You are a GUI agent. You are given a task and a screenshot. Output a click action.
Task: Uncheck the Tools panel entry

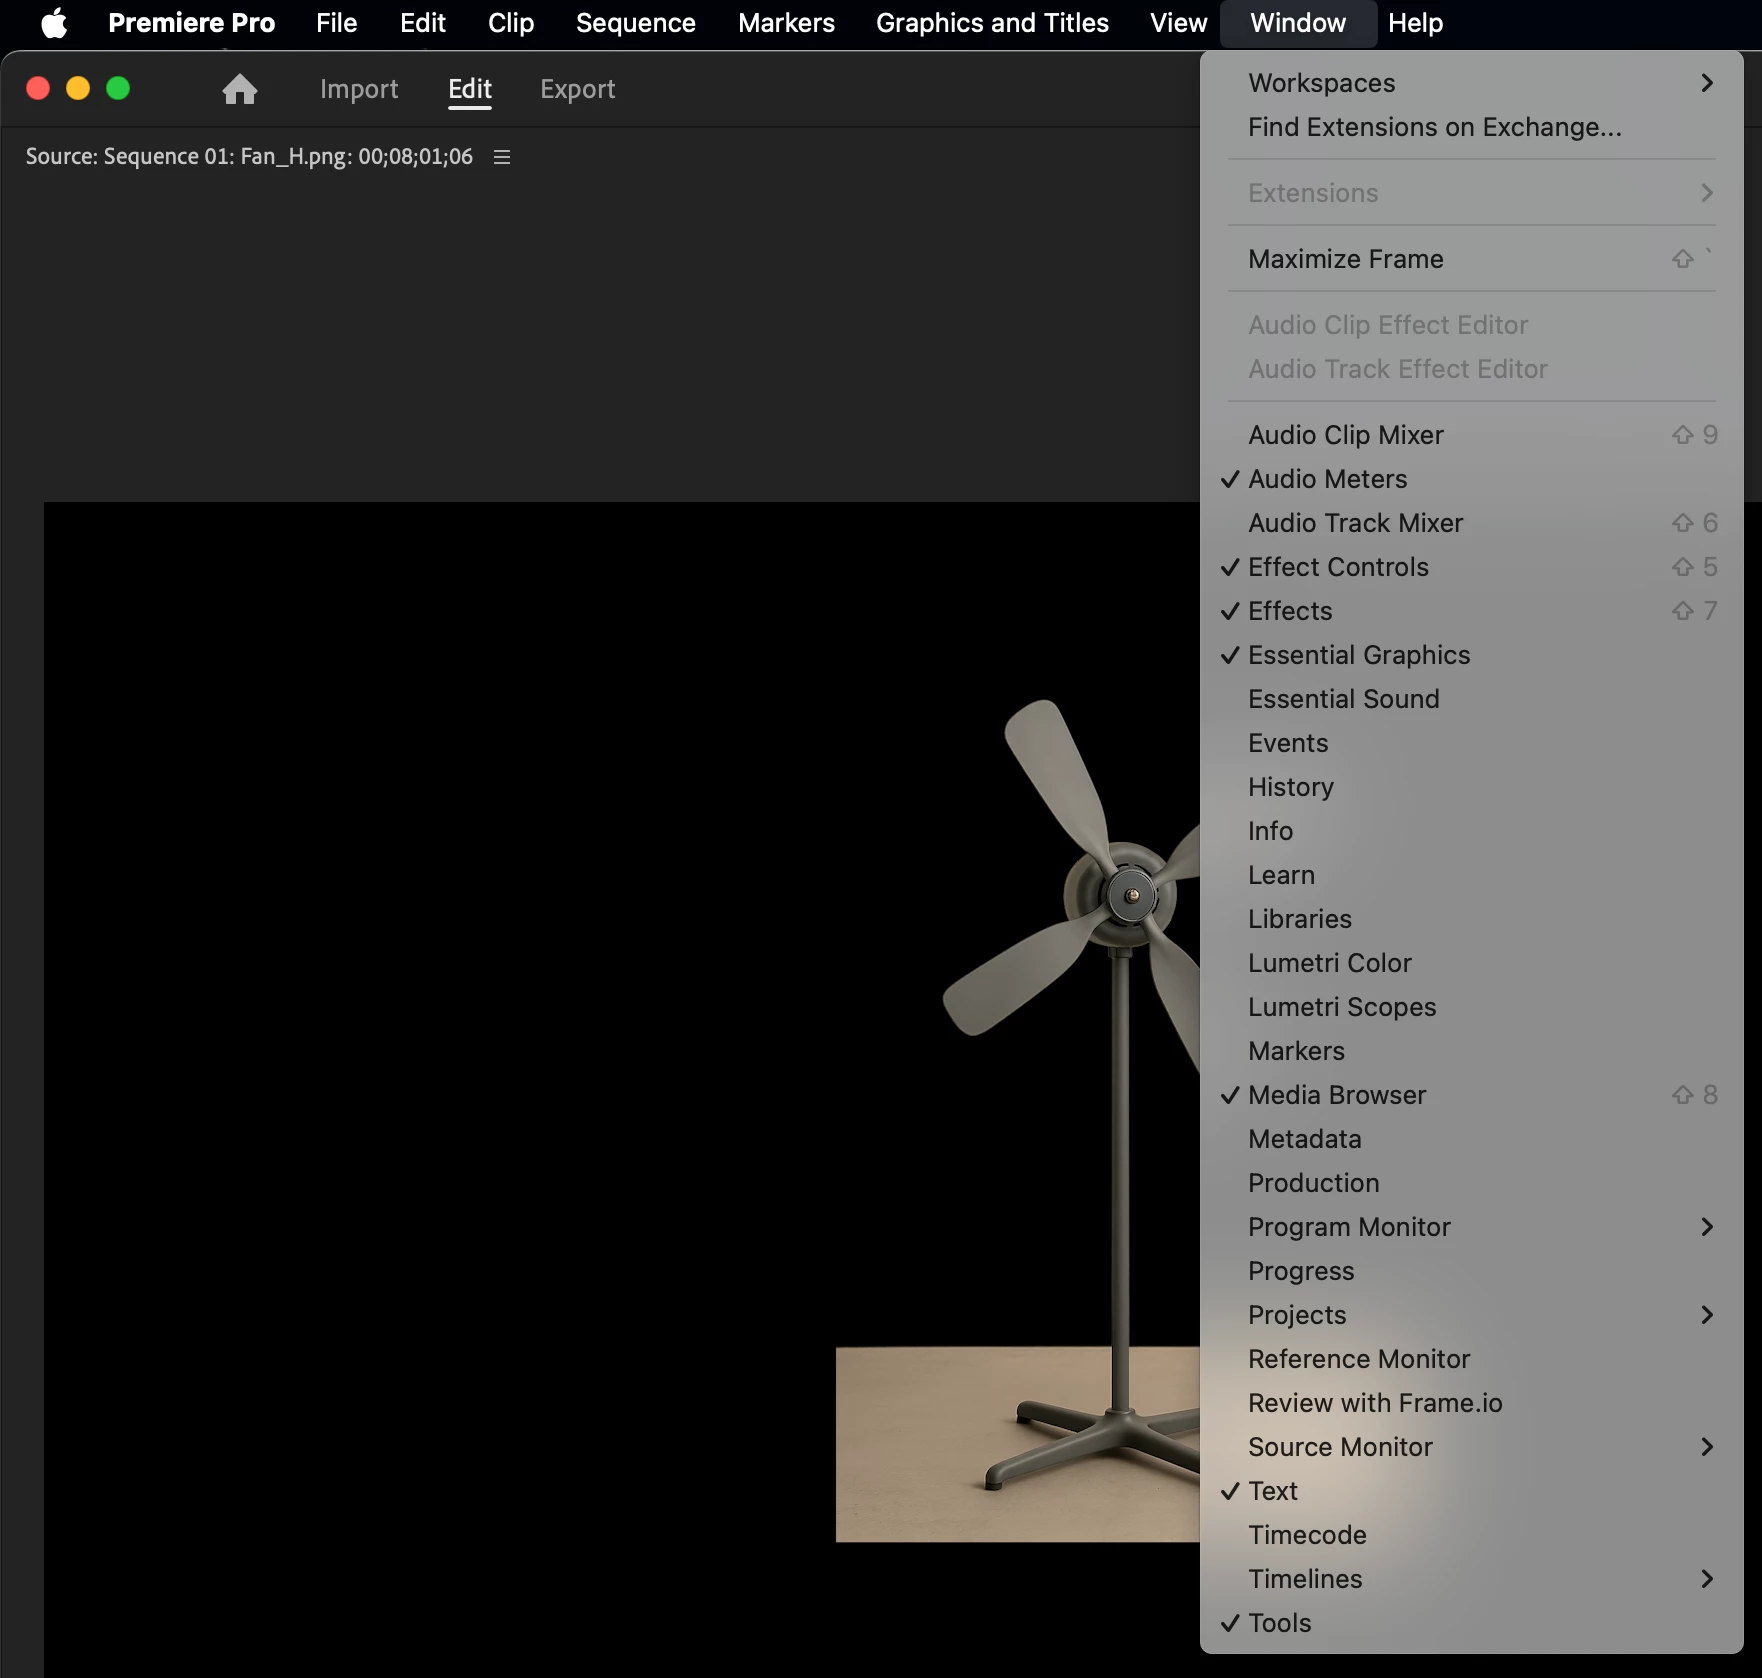(1472, 1623)
